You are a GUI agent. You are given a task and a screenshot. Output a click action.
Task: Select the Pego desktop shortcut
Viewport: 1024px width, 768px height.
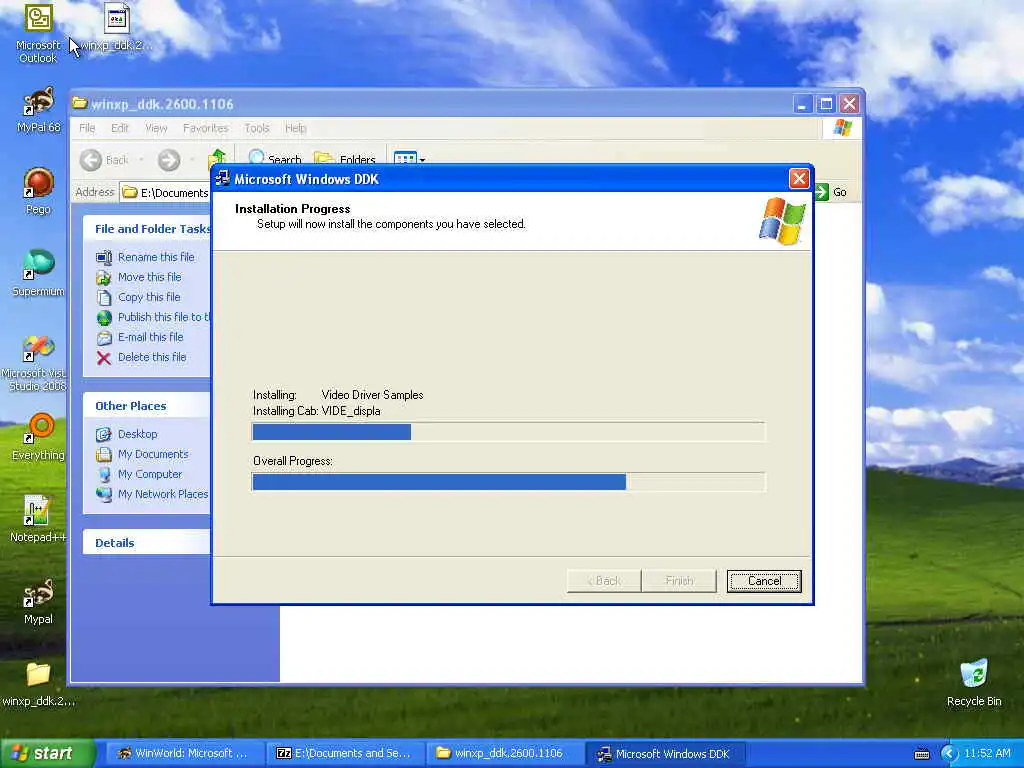[x=38, y=191]
